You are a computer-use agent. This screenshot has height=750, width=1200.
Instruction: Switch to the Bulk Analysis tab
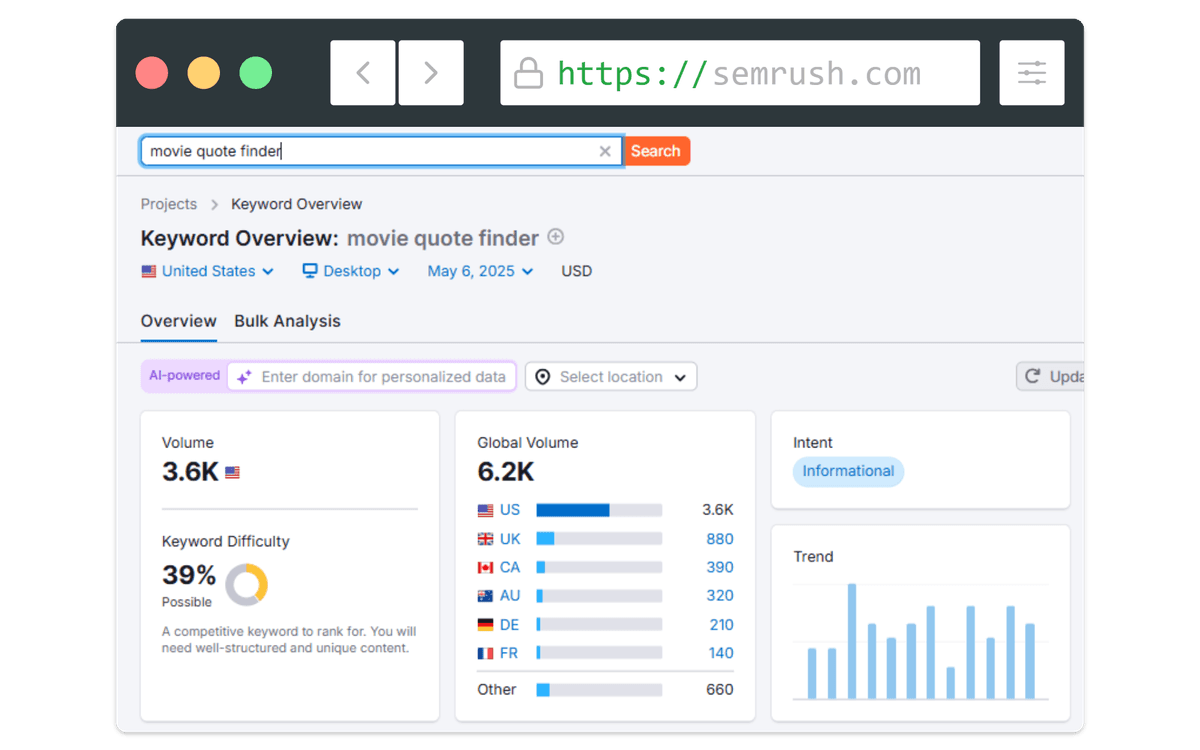point(287,321)
